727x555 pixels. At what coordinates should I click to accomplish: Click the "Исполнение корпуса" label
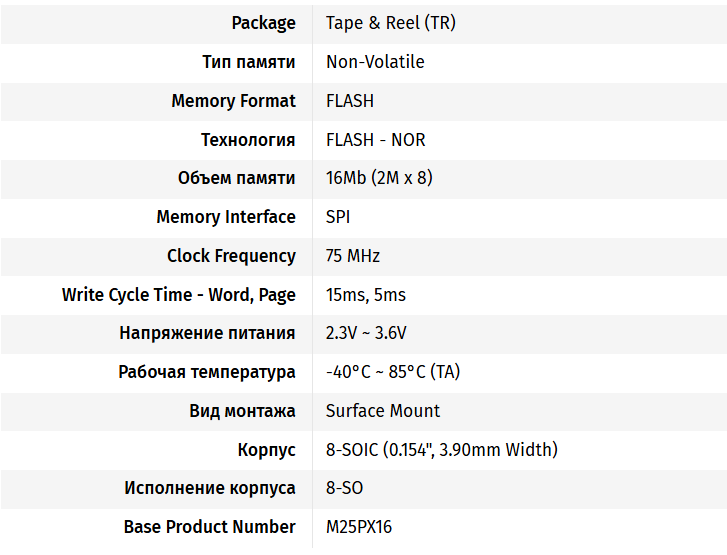pos(210,488)
